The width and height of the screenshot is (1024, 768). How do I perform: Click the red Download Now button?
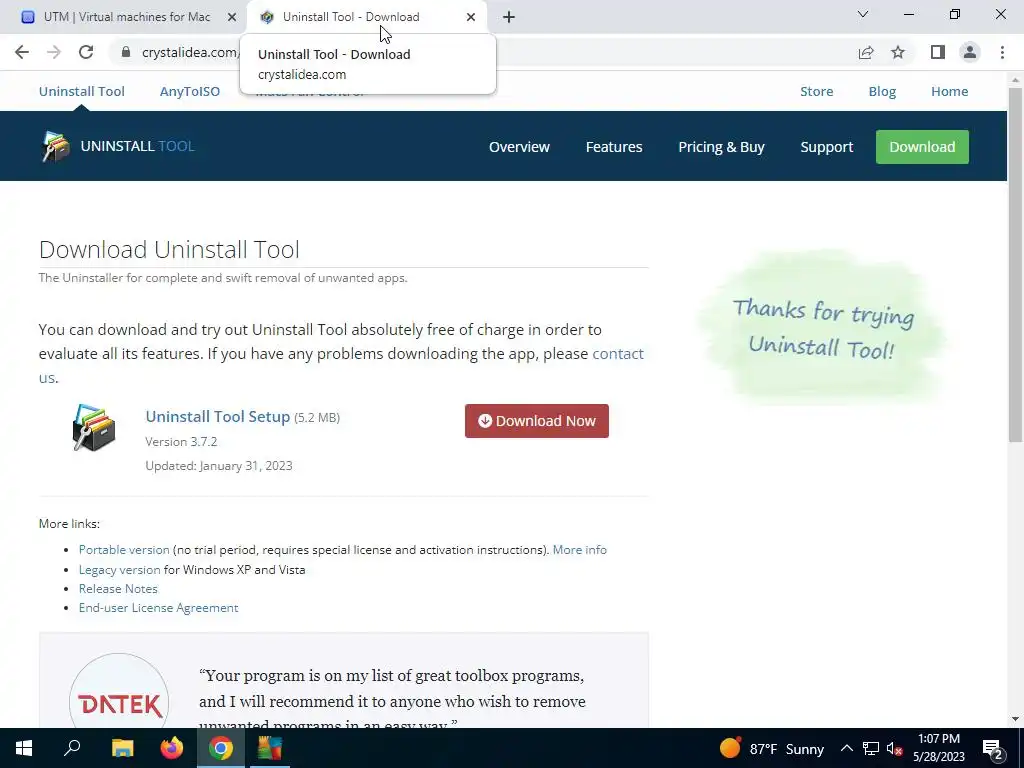[537, 421]
